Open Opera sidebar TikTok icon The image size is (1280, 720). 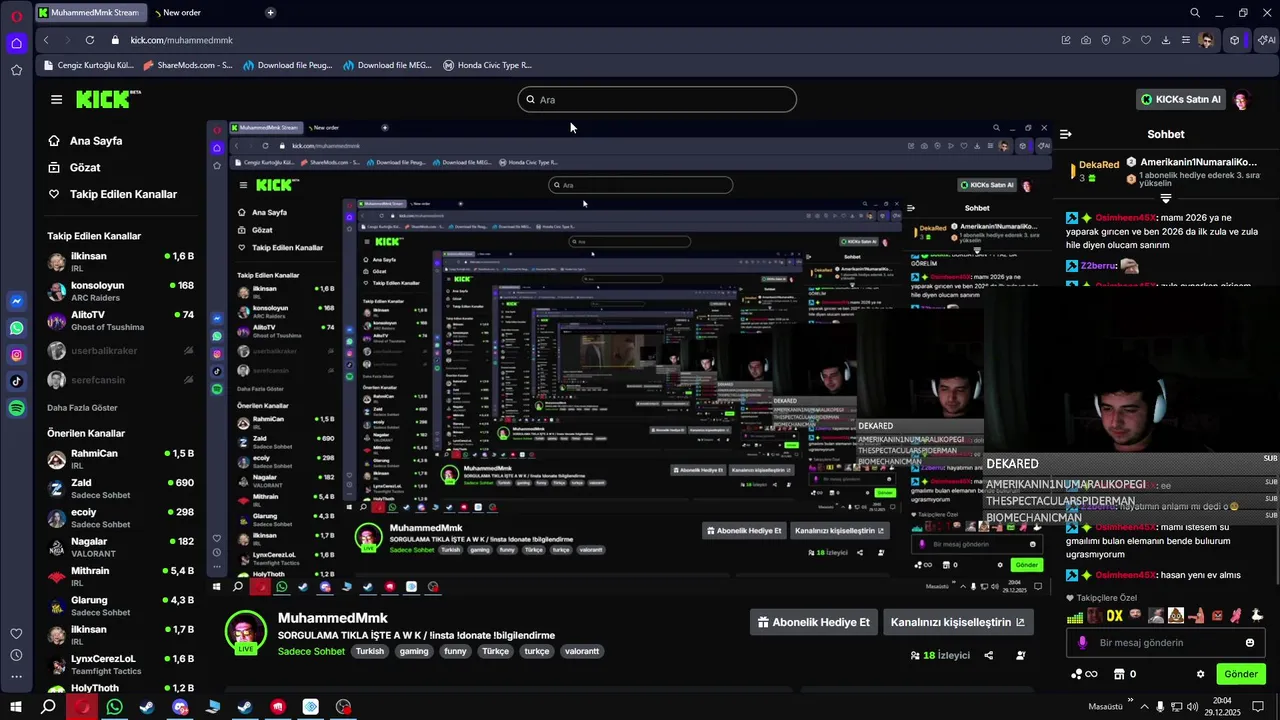tap(17, 381)
